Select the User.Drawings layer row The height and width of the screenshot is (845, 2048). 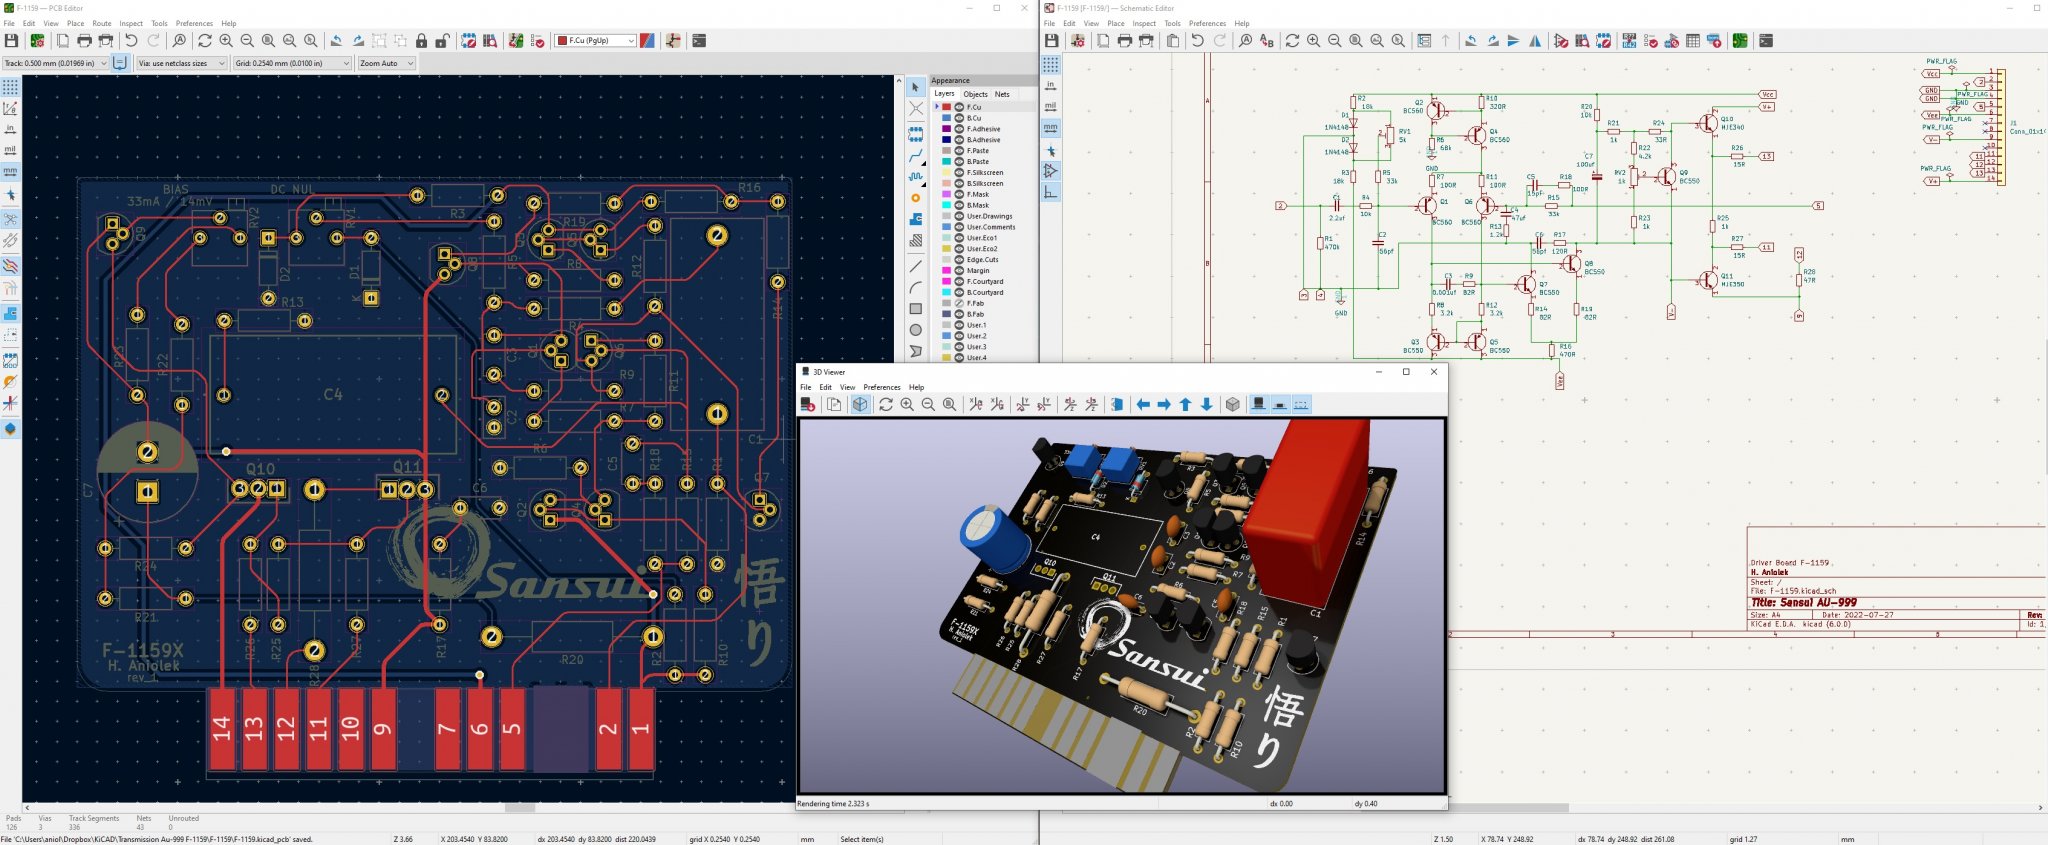[x=985, y=216]
